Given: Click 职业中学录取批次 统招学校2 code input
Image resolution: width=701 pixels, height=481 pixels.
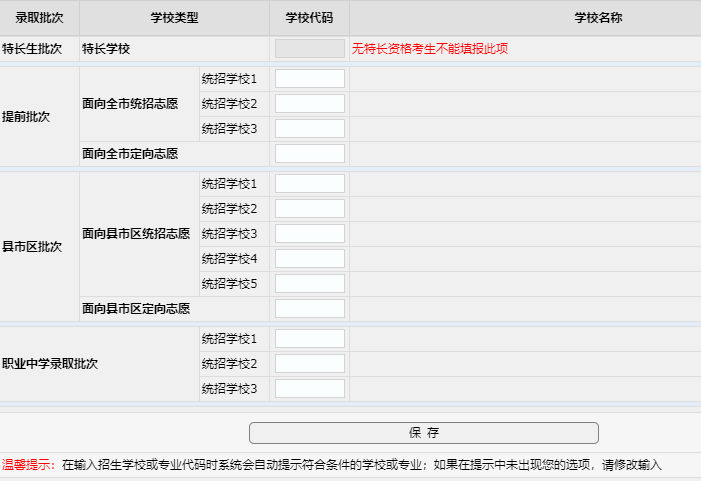Looking at the screenshot, I should 310,364.
